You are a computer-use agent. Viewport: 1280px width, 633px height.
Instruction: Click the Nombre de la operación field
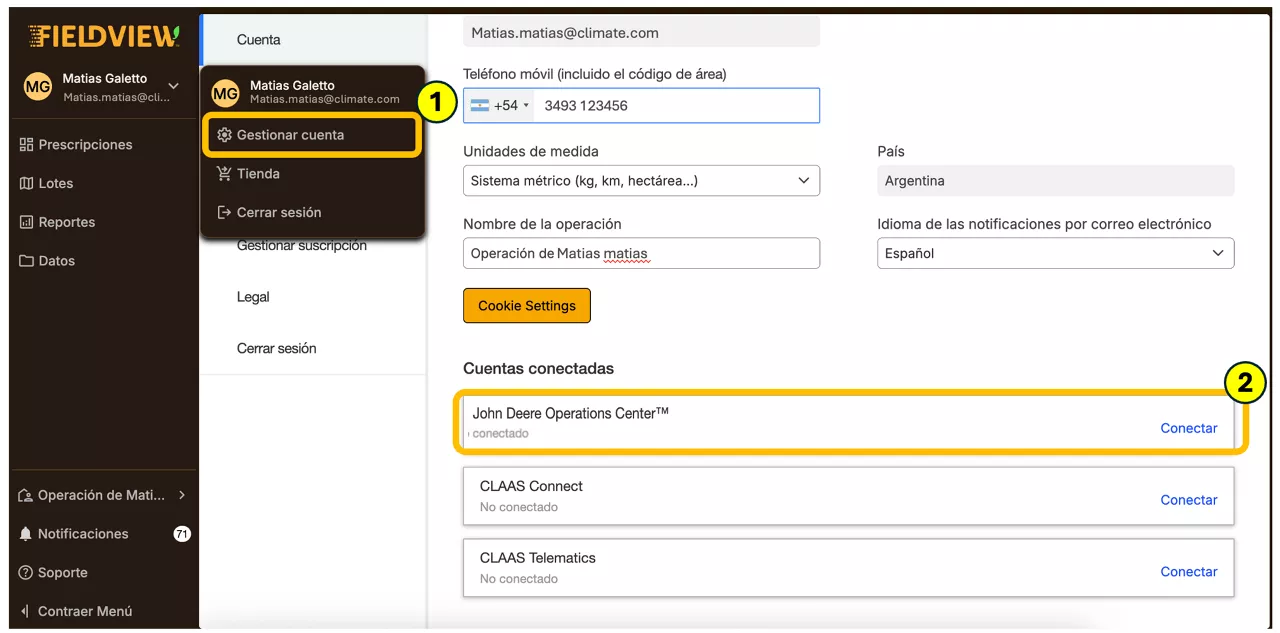pos(641,254)
